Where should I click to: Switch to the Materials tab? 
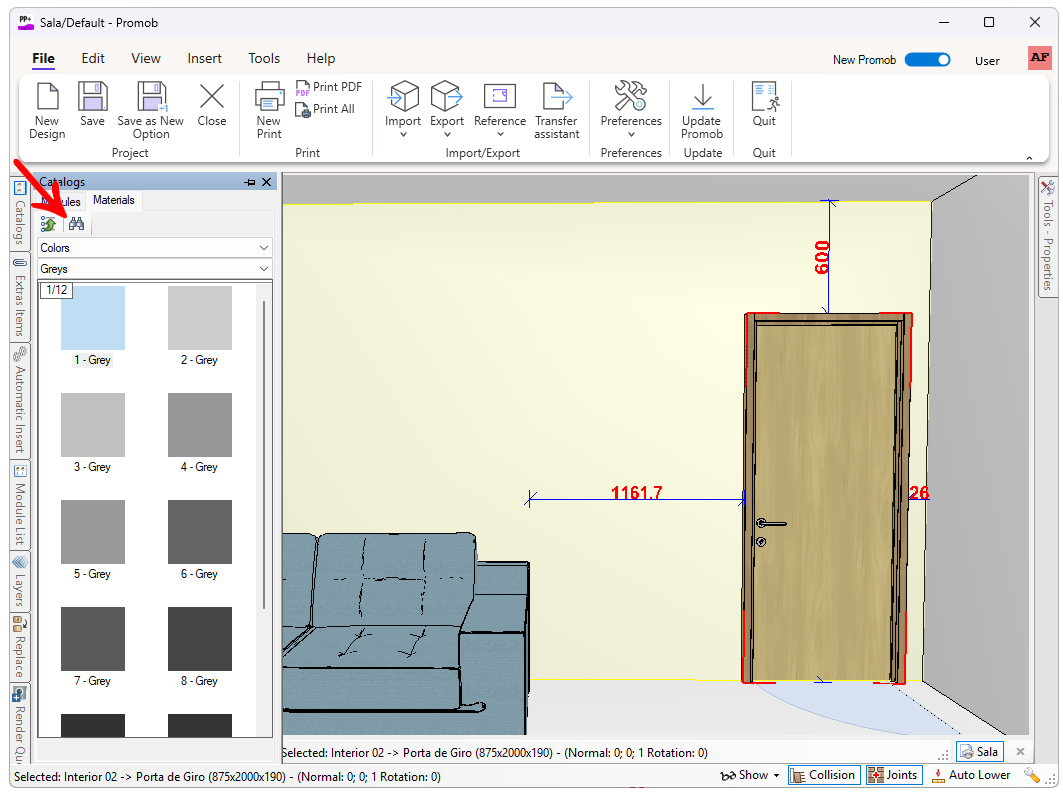point(113,200)
